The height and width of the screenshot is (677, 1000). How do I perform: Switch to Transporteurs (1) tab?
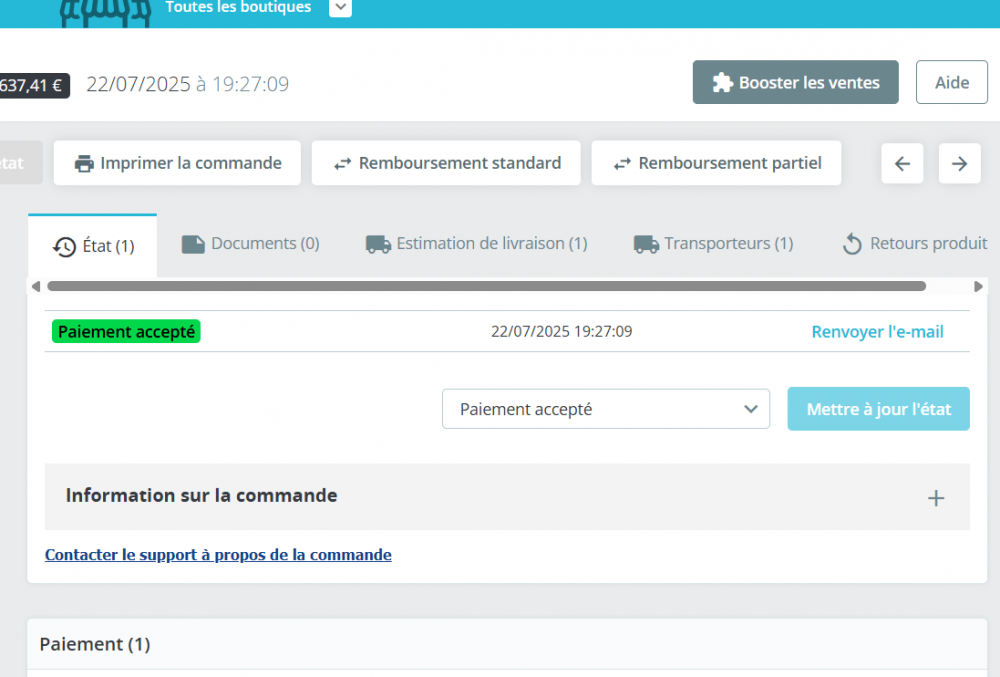tap(713, 244)
